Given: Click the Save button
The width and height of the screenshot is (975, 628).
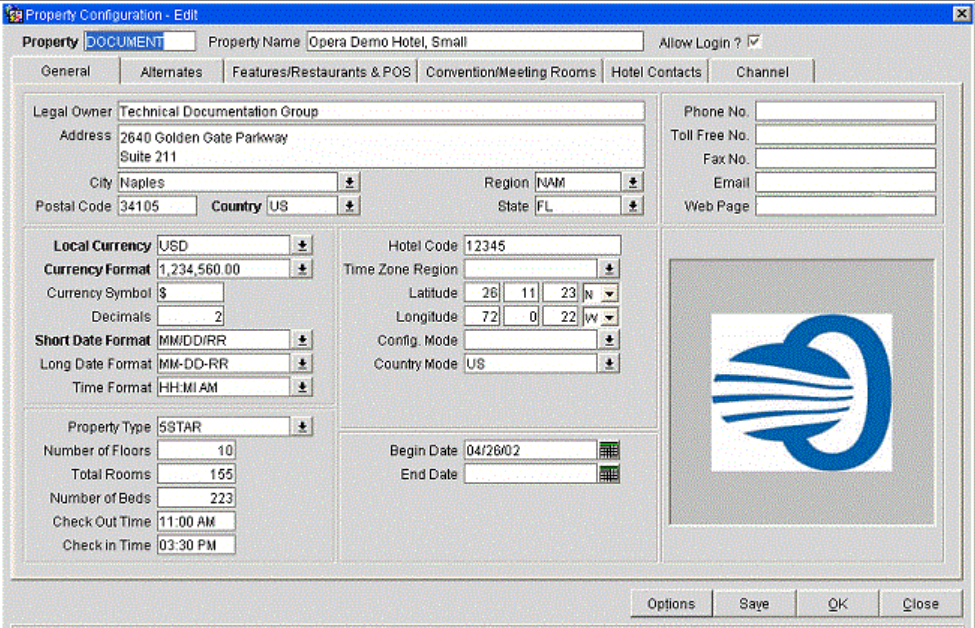Looking at the screenshot, I should tap(753, 604).
